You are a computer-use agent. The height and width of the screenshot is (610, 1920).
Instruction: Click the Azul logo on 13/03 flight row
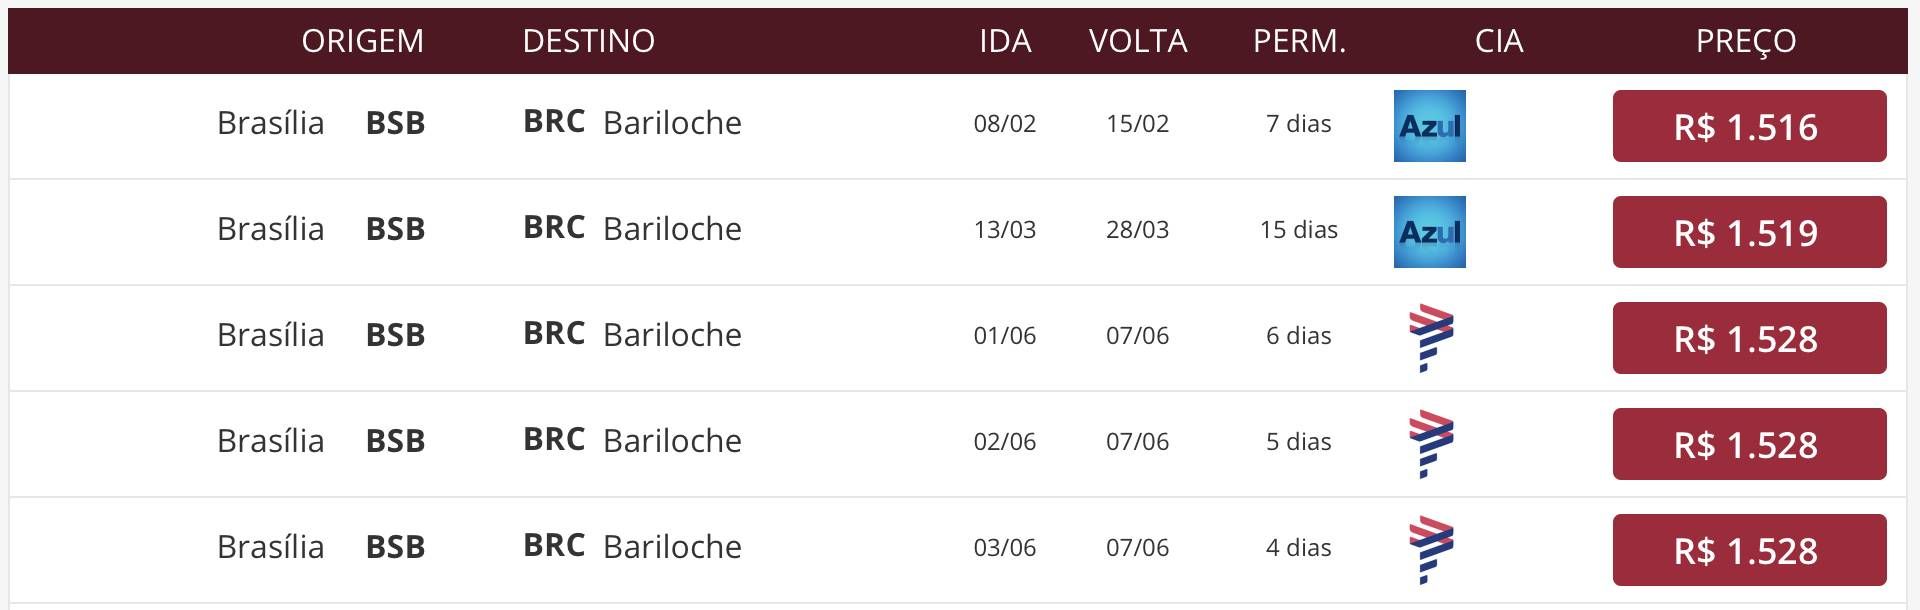pyautogui.click(x=1430, y=232)
